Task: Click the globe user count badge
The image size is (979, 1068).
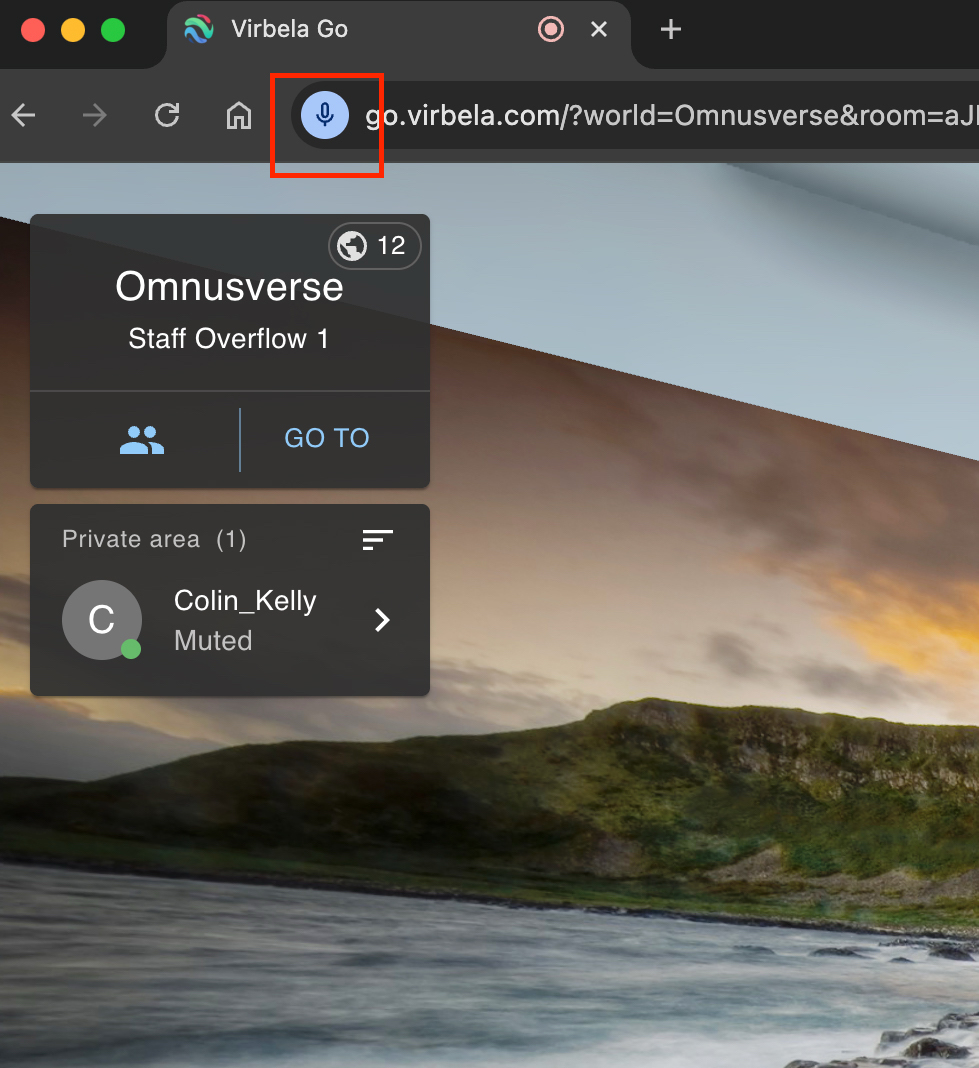Action: [x=375, y=246]
